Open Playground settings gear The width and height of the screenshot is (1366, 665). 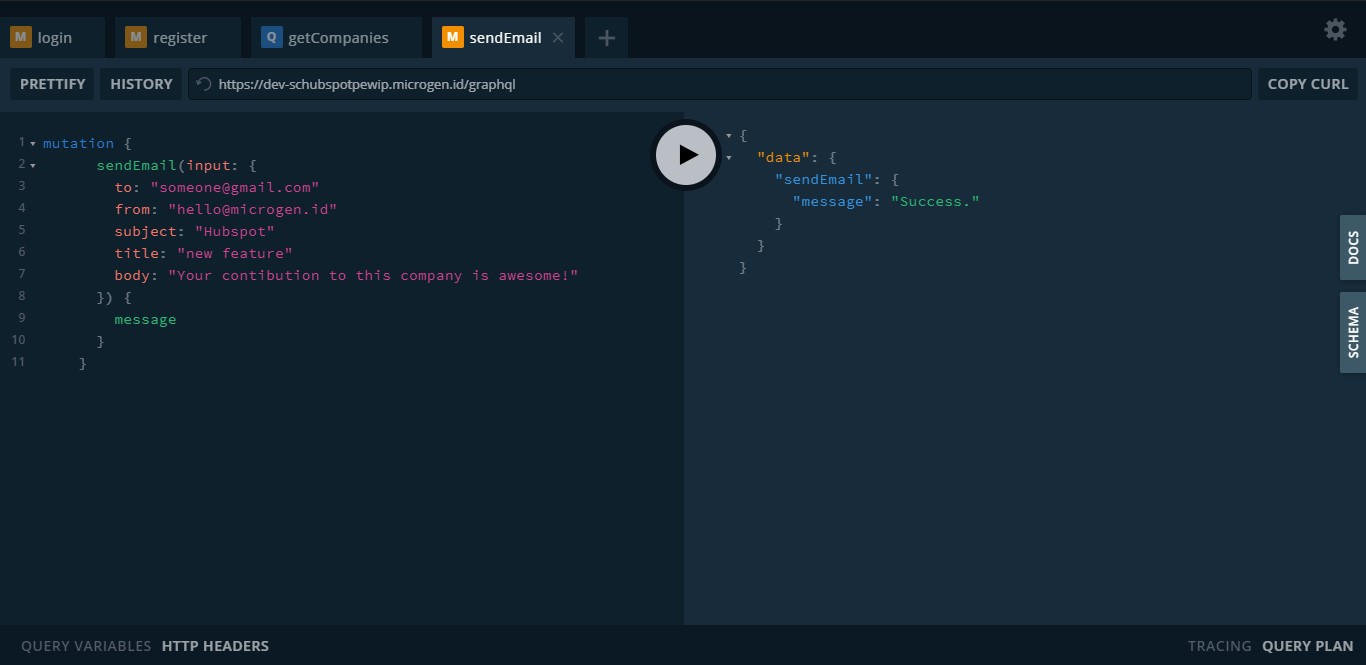click(1335, 30)
